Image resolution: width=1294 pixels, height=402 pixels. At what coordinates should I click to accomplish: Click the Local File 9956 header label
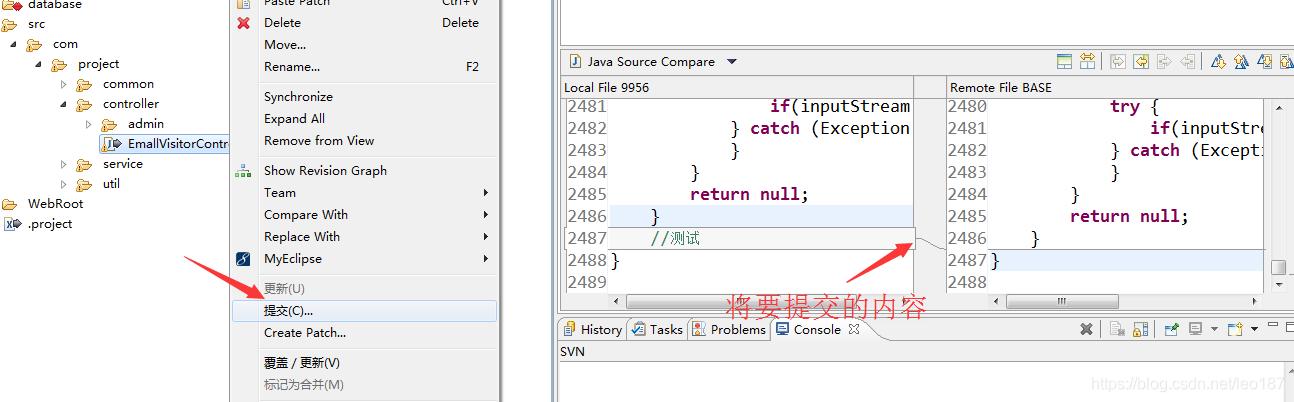coord(606,88)
